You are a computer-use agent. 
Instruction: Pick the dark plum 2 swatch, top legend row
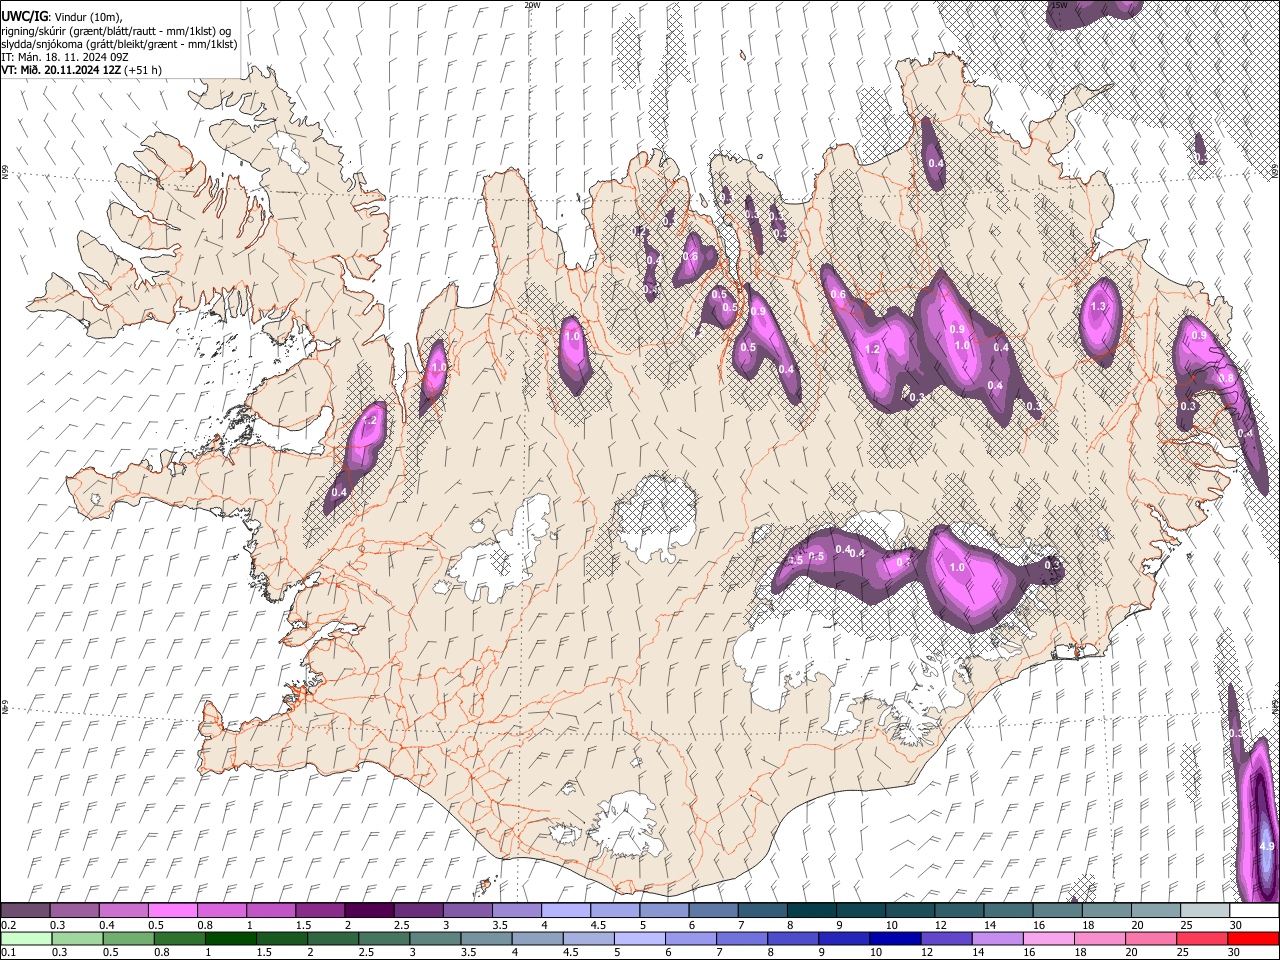point(369,910)
